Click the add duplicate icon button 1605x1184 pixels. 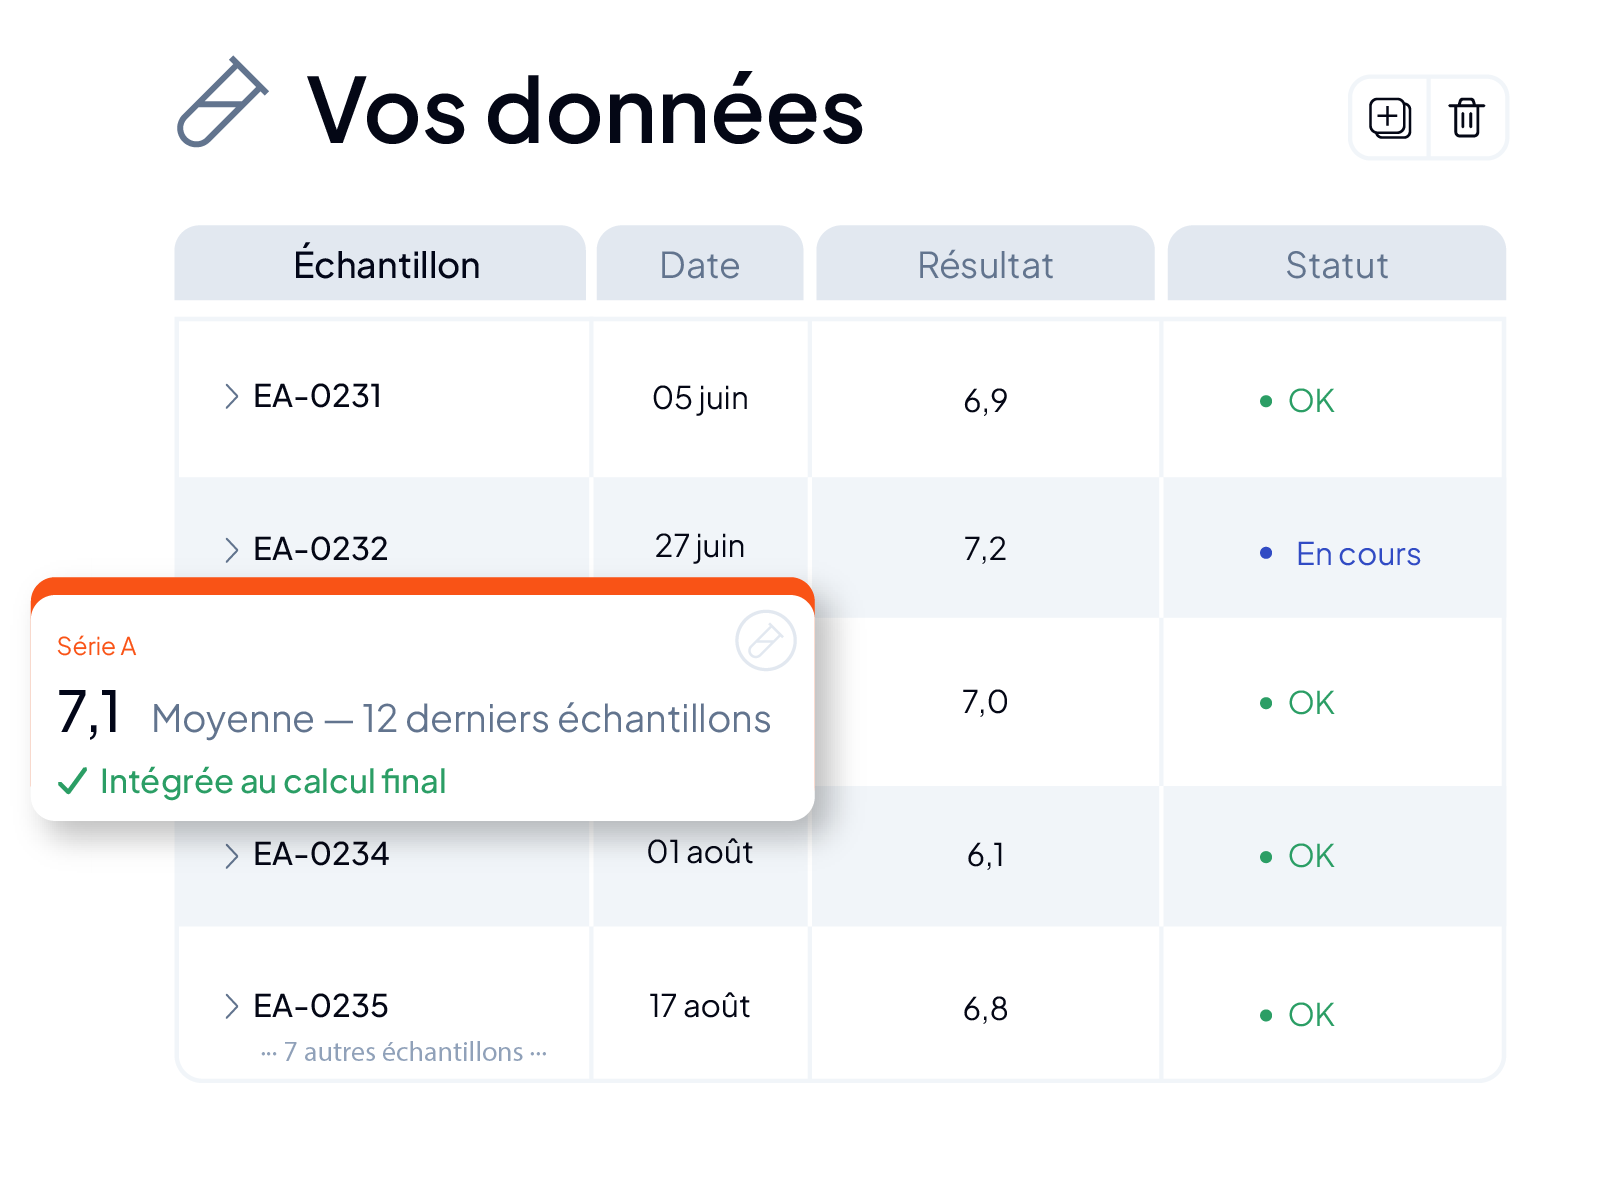coord(1389,118)
